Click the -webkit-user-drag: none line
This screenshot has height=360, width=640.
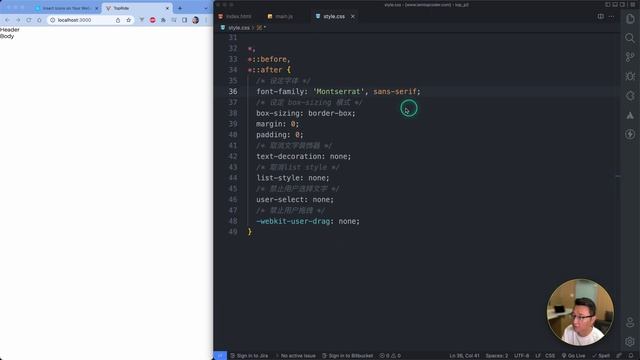pos(308,221)
